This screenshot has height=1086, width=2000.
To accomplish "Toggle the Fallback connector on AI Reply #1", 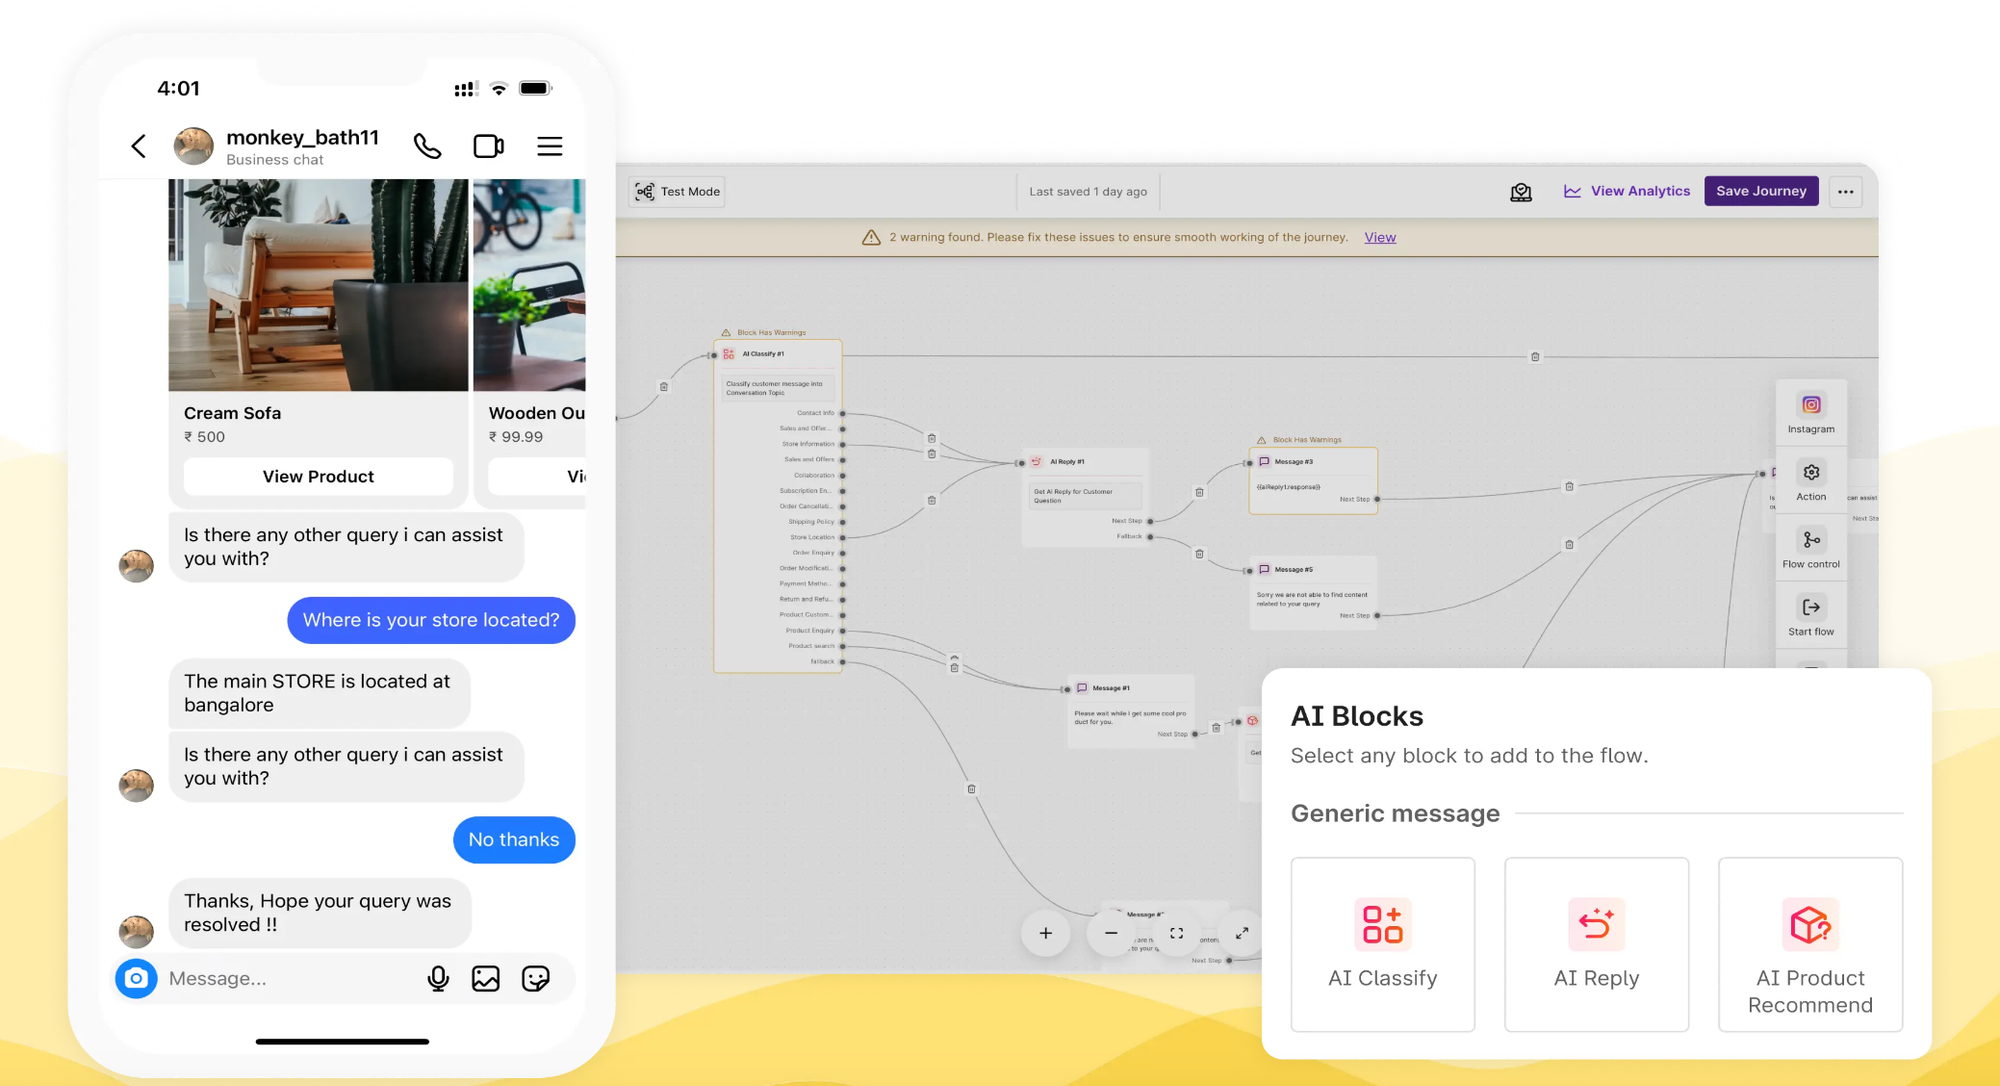I will [1150, 535].
